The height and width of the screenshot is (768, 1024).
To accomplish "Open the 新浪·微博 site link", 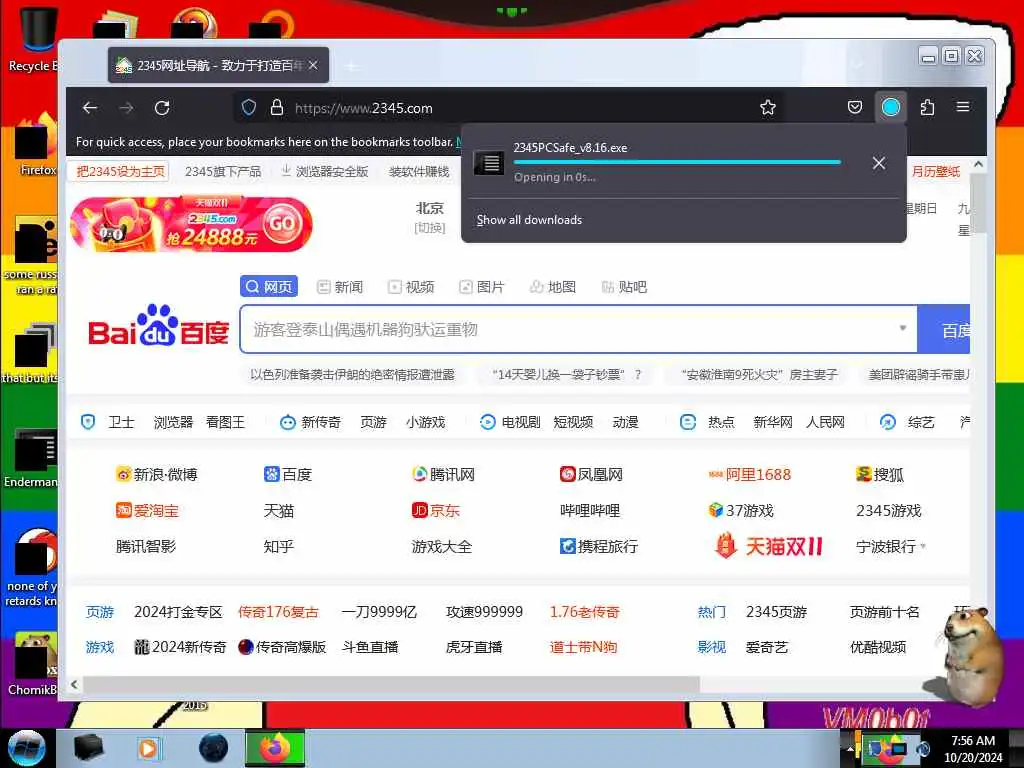I will coord(157,474).
